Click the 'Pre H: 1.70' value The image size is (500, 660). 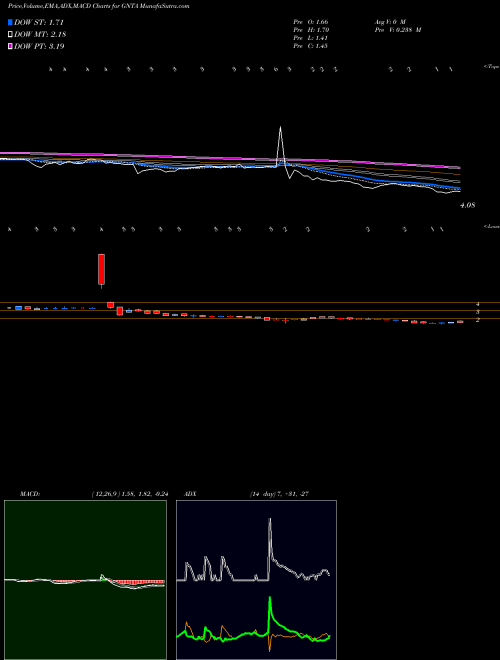click(x=311, y=30)
